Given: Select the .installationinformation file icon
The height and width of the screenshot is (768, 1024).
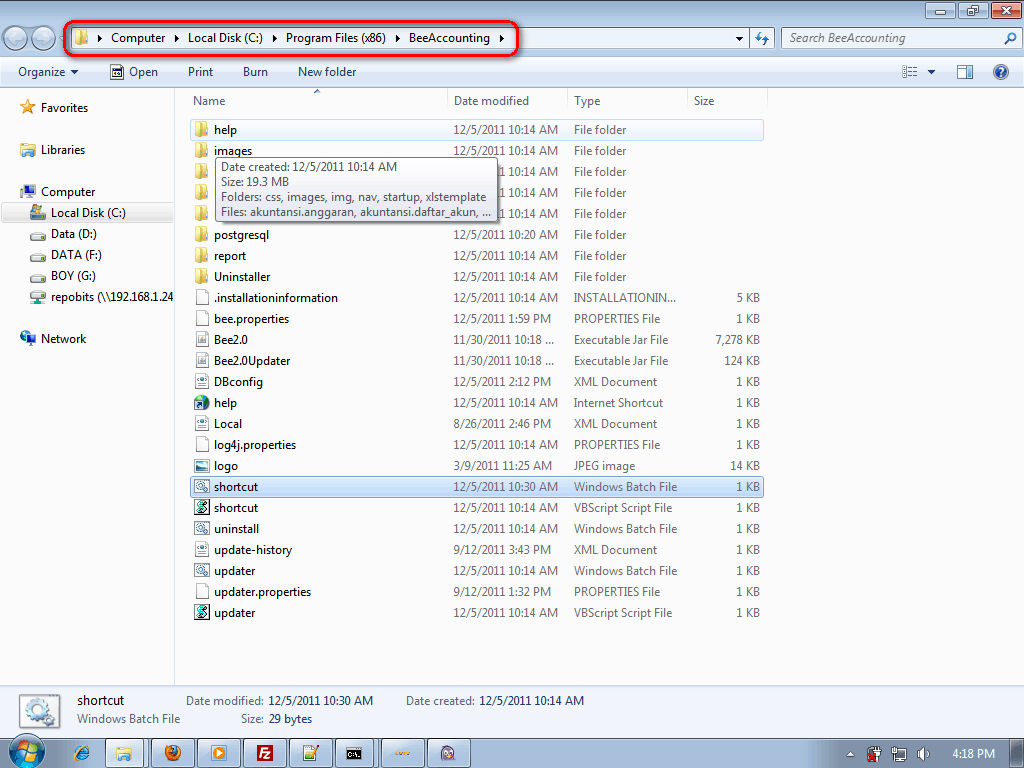Looking at the screenshot, I should click(x=202, y=297).
